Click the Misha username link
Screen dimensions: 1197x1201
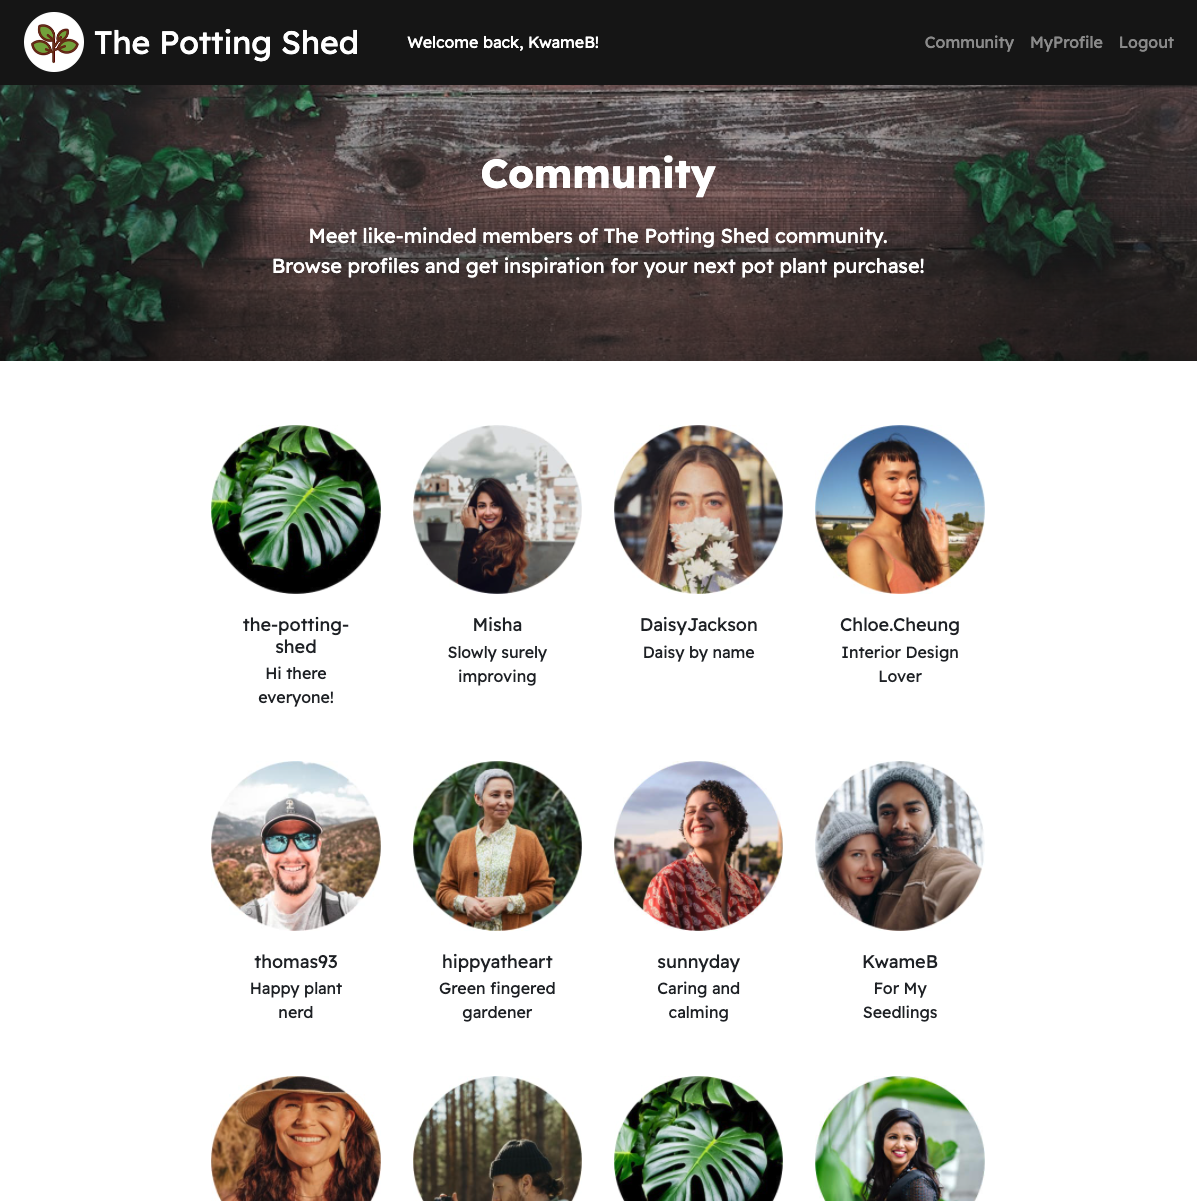point(497,625)
